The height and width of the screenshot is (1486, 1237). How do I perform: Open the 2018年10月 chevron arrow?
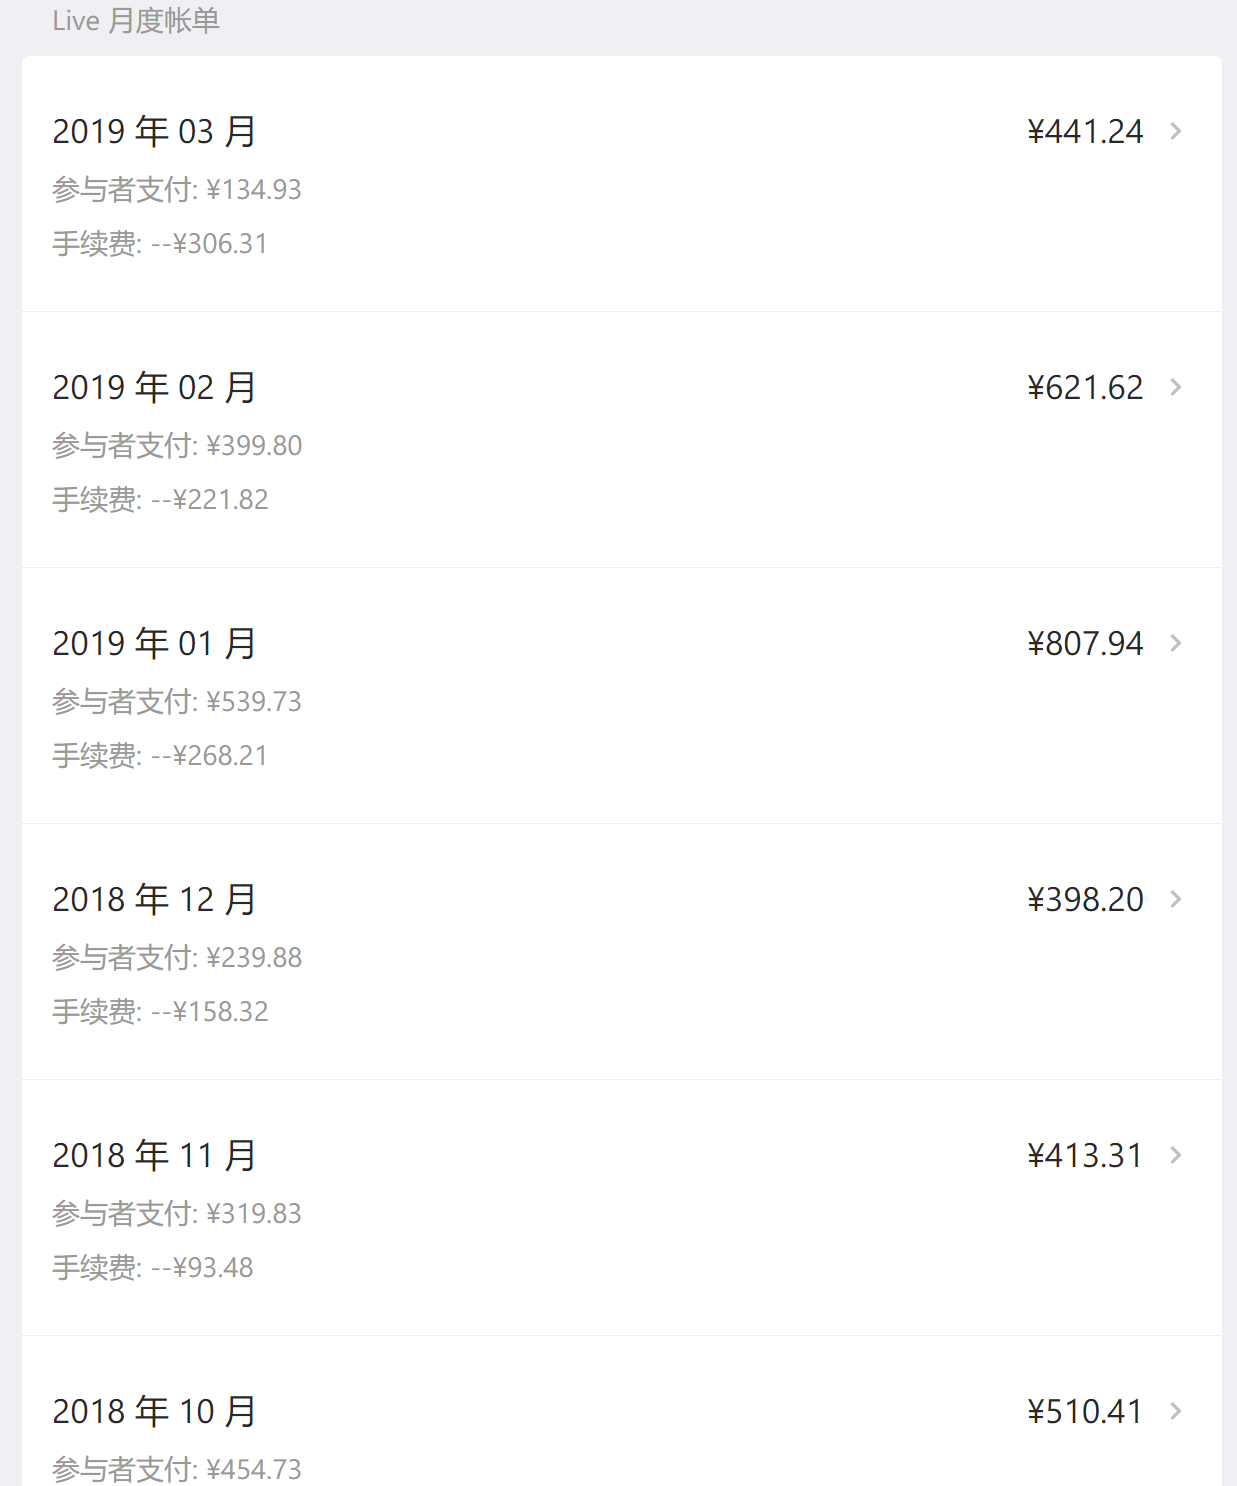1176,1411
